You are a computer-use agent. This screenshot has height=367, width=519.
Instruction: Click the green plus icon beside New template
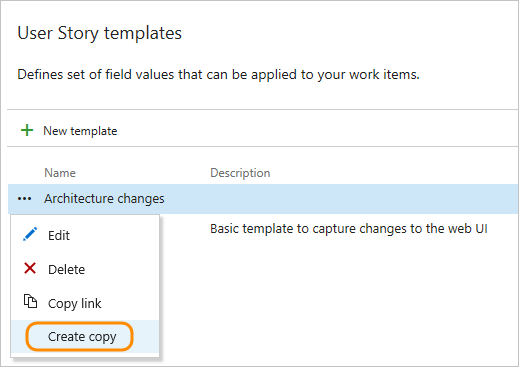point(27,130)
